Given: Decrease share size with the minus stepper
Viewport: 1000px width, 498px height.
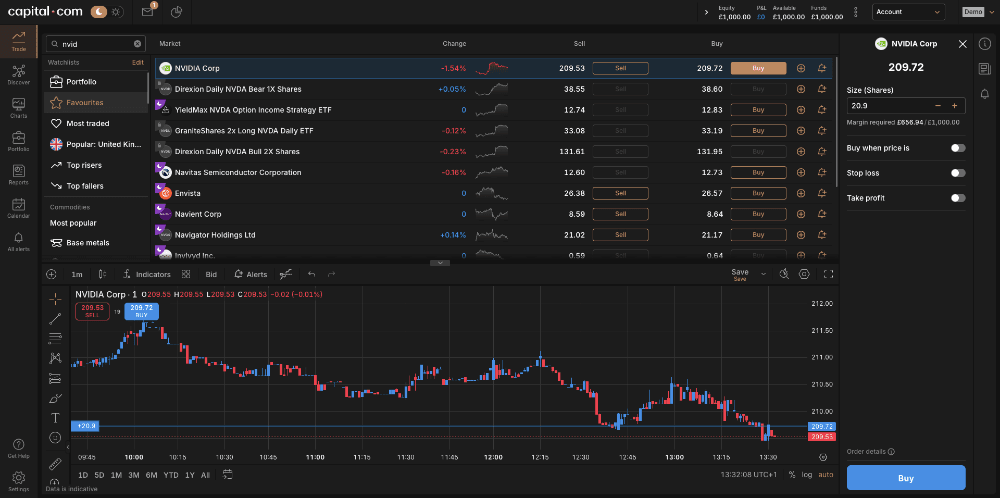Looking at the screenshot, I should (x=938, y=106).
